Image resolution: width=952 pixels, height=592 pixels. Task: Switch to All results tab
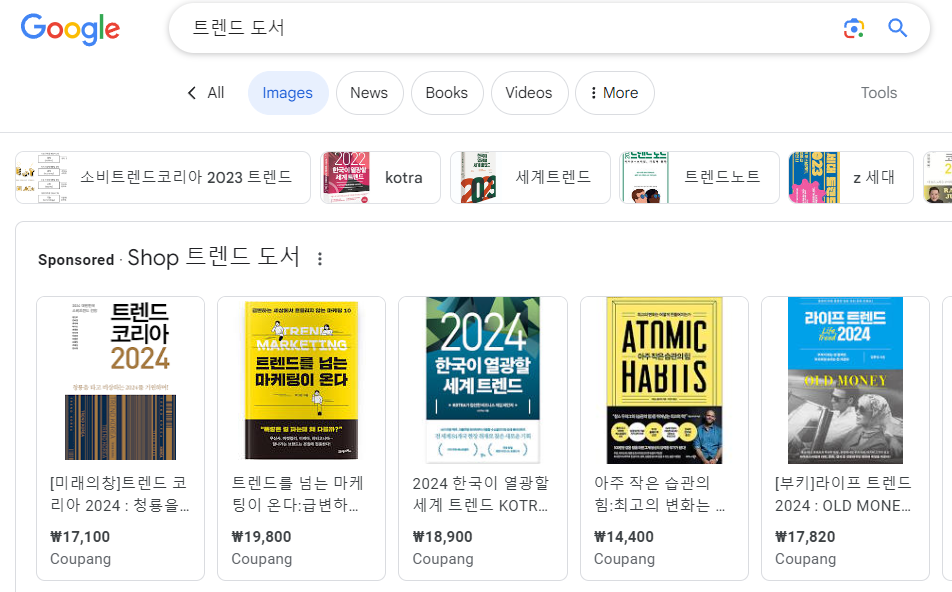[x=216, y=93]
